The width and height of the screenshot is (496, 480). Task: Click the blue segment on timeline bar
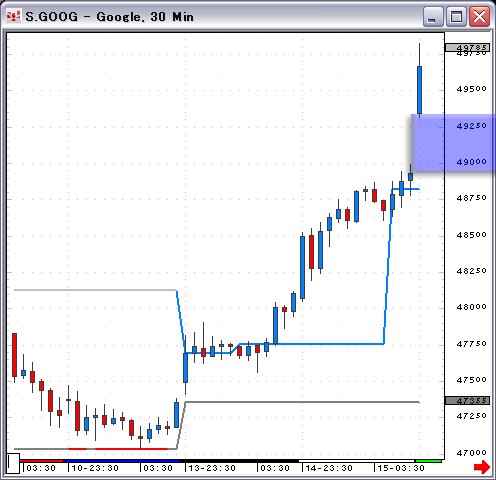(x=122, y=461)
